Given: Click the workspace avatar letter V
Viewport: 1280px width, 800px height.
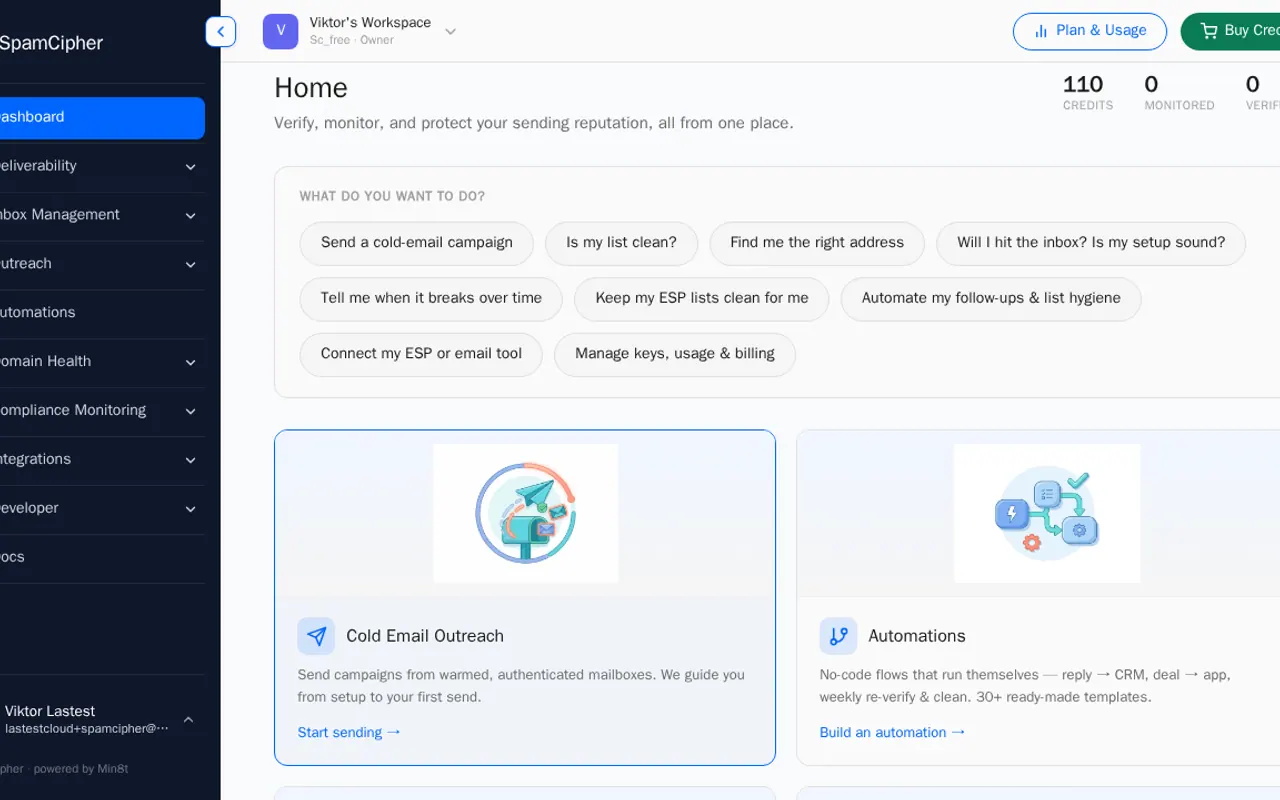Looking at the screenshot, I should 281,31.
